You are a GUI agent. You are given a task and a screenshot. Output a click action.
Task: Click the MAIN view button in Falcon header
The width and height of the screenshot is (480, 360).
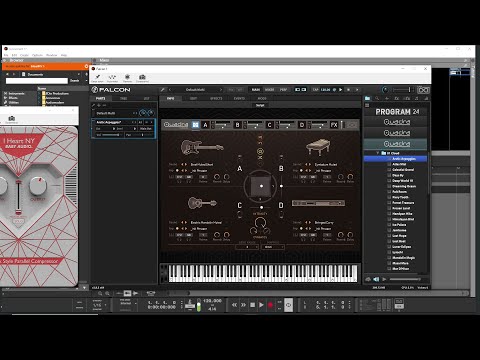click(x=256, y=90)
